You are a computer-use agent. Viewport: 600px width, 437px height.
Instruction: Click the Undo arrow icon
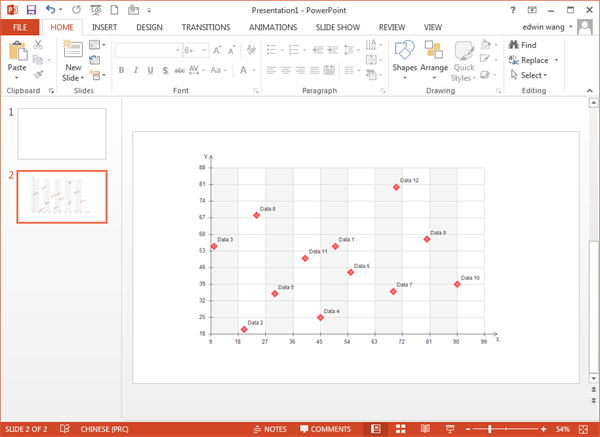[x=51, y=9]
